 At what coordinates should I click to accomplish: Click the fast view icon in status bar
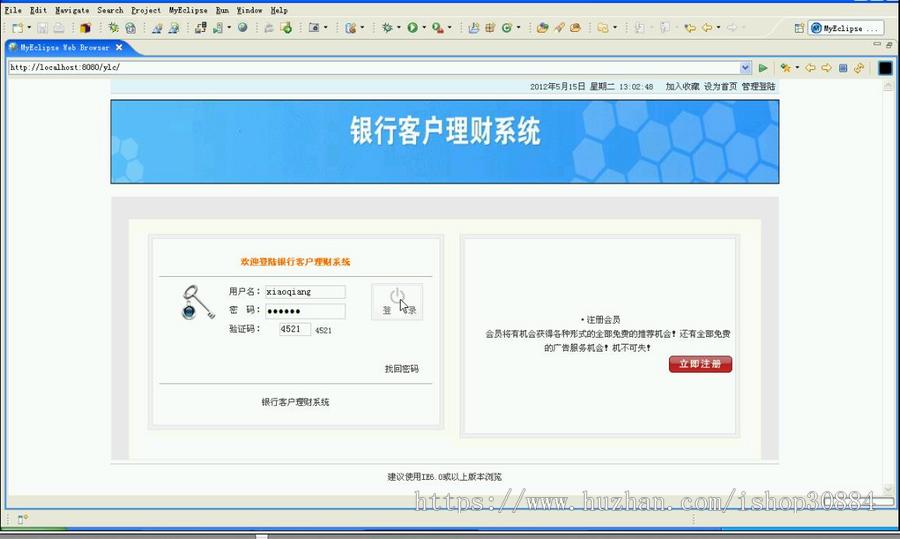click(x=22, y=519)
